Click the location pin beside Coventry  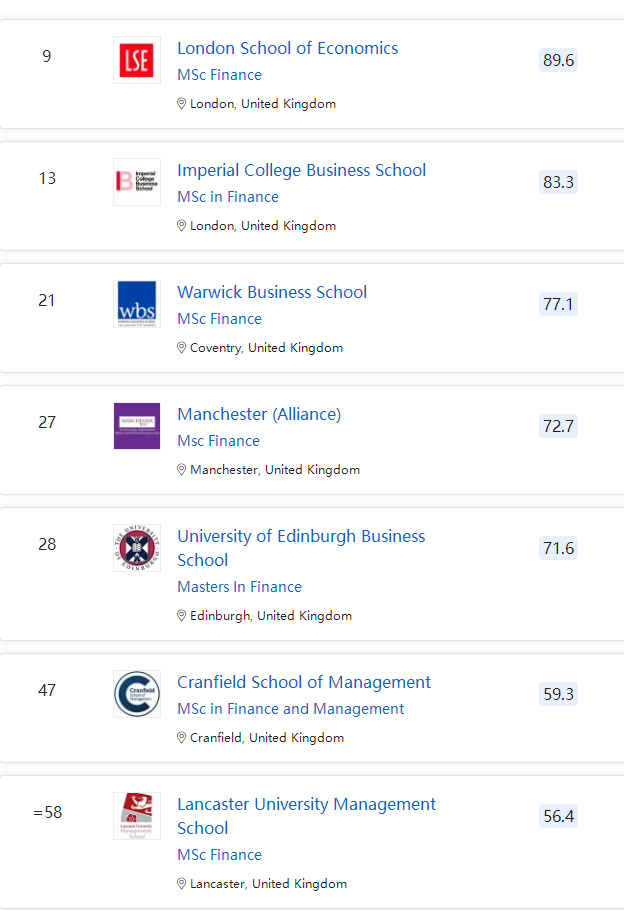(x=182, y=348)
